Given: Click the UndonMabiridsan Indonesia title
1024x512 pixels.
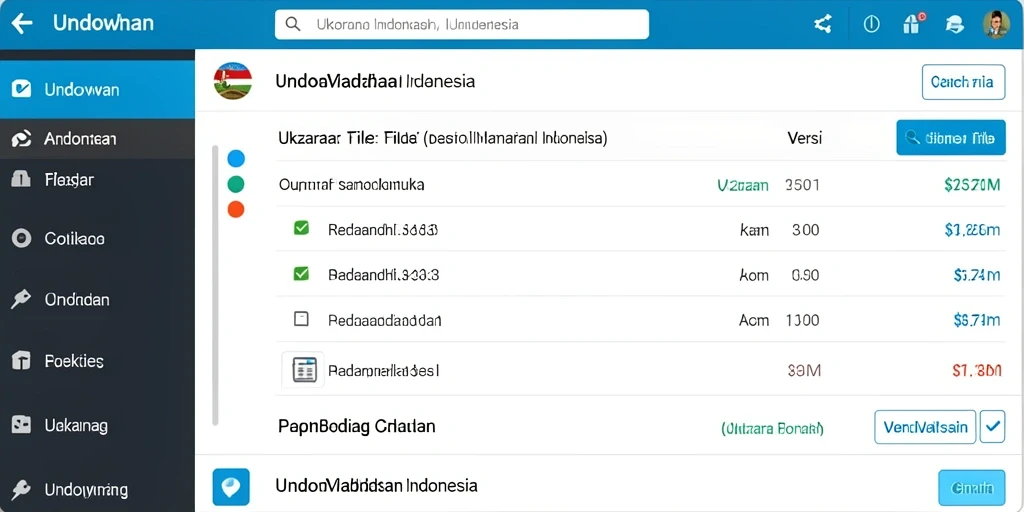Looking at the screenshot, I should (376, 486).
